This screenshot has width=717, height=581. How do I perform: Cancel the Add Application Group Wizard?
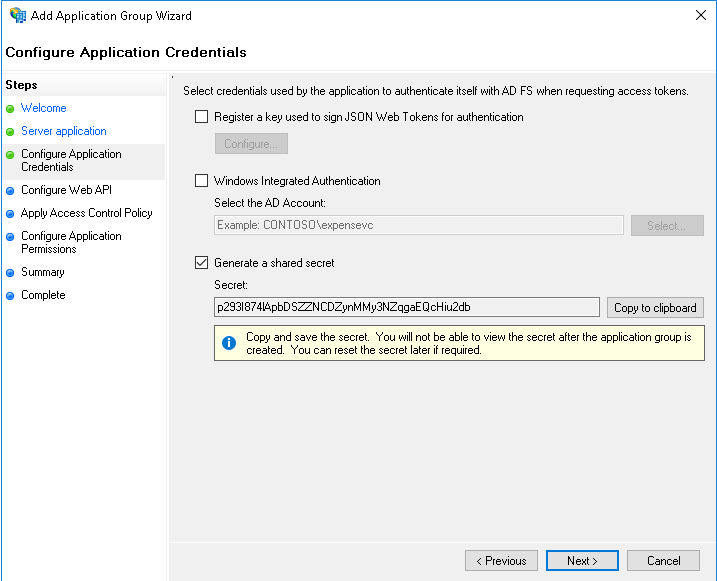click(x=664, y=561)
